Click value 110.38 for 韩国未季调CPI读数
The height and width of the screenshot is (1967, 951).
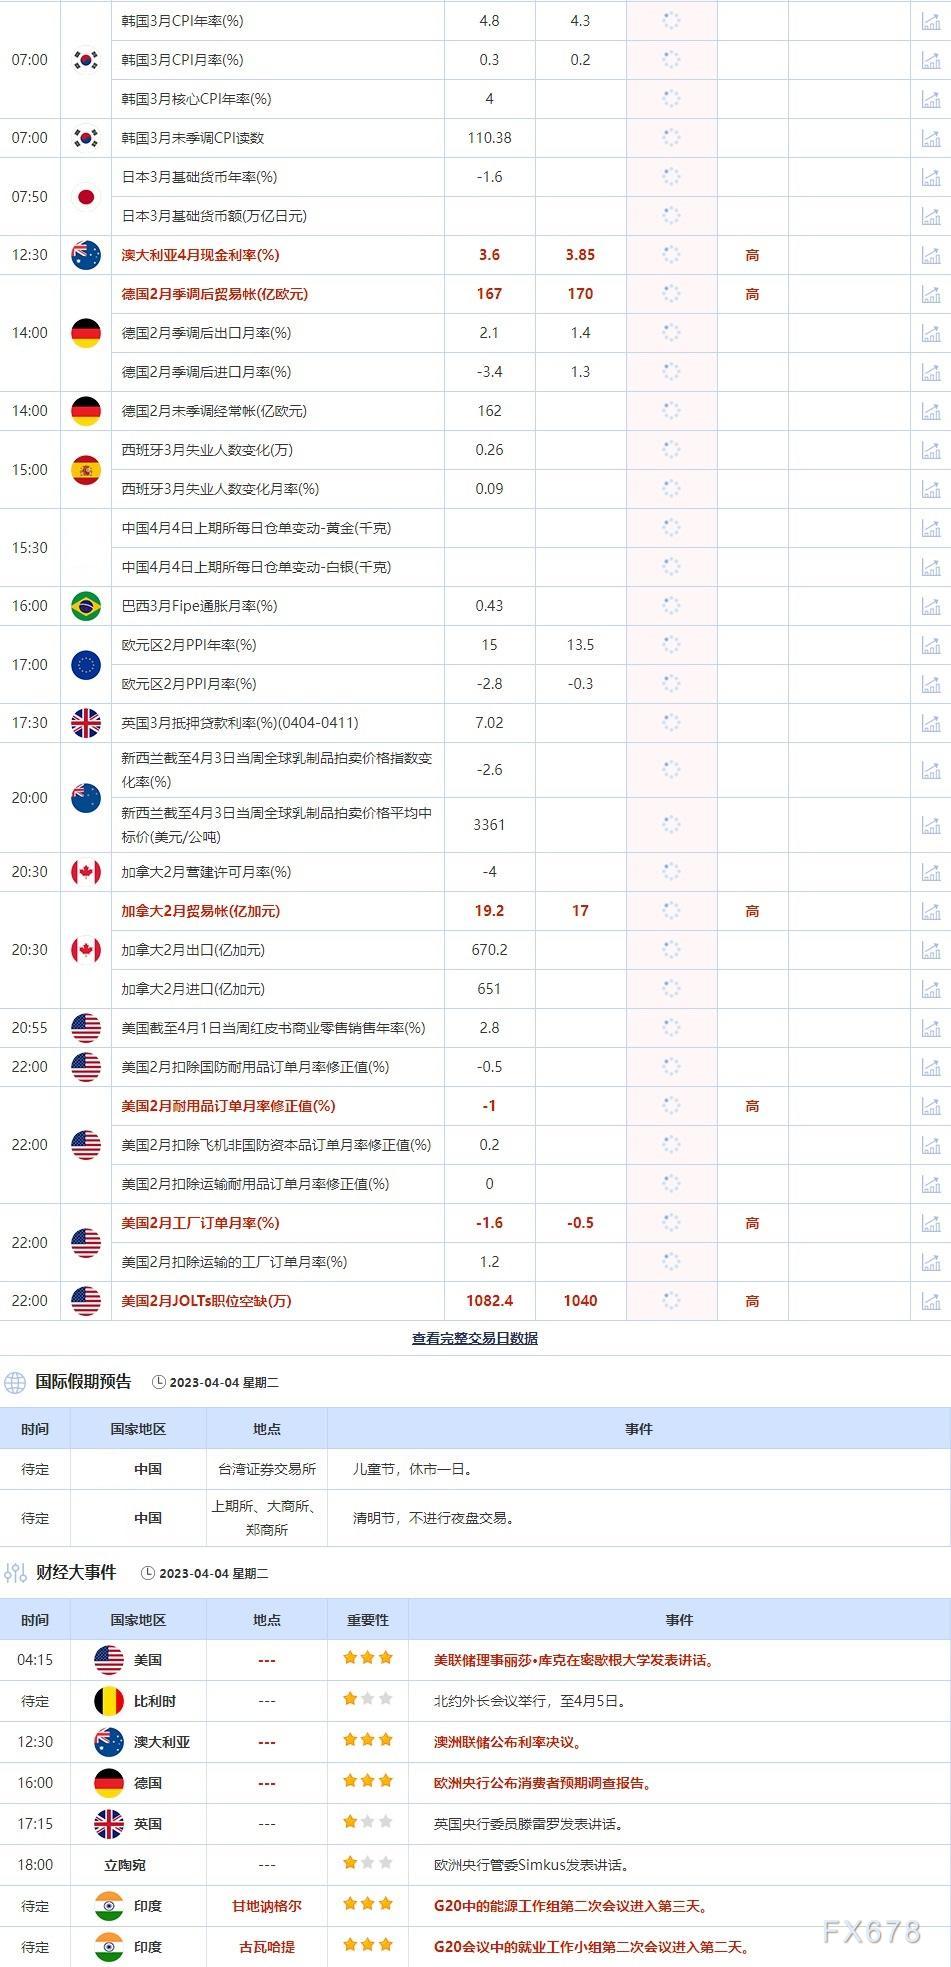click(x=489, y=138)
